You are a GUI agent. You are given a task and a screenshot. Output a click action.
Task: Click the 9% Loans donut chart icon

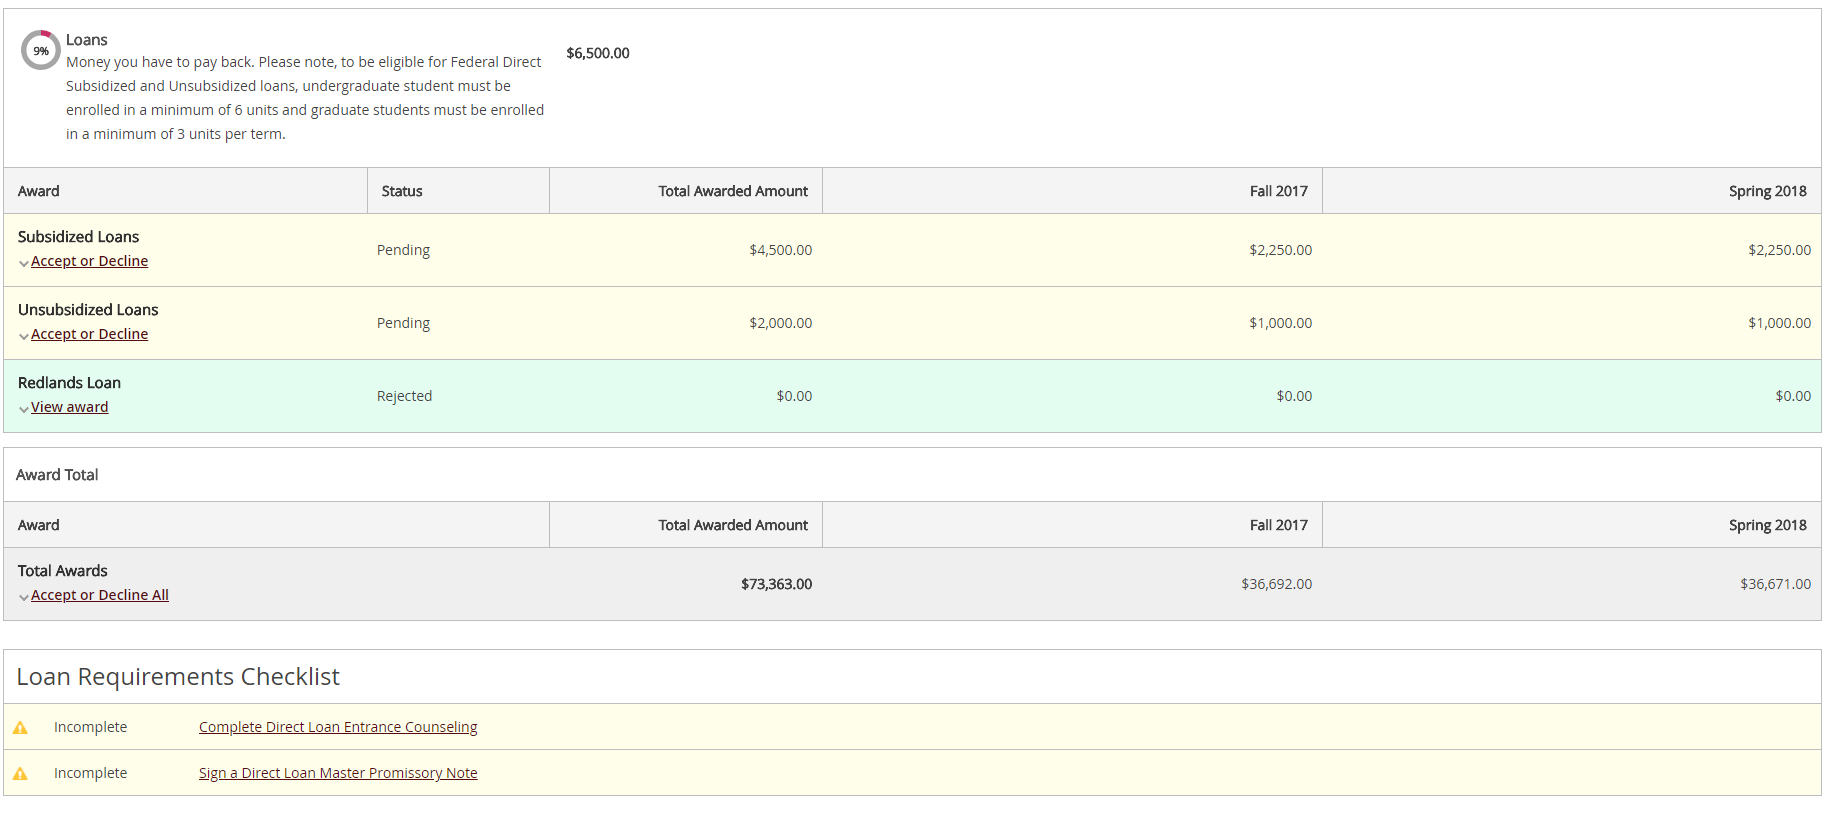coord(41,50)
